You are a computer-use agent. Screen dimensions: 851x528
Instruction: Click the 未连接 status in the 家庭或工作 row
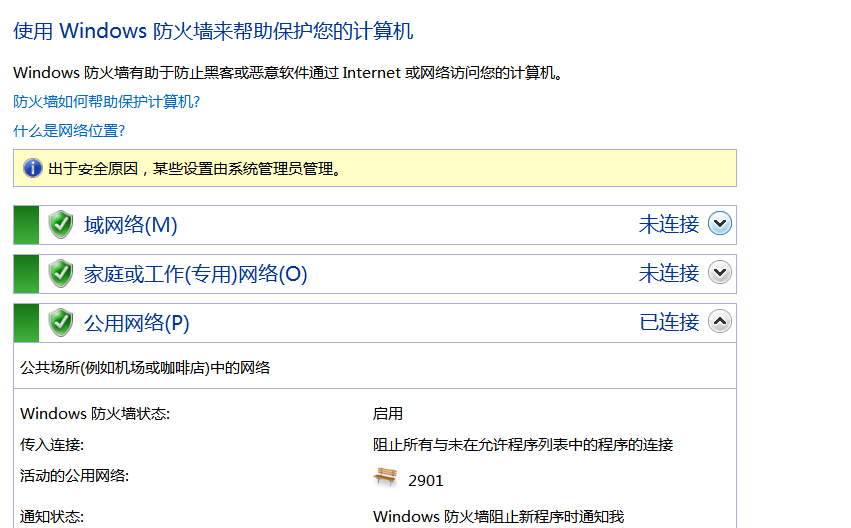(668, 273)
